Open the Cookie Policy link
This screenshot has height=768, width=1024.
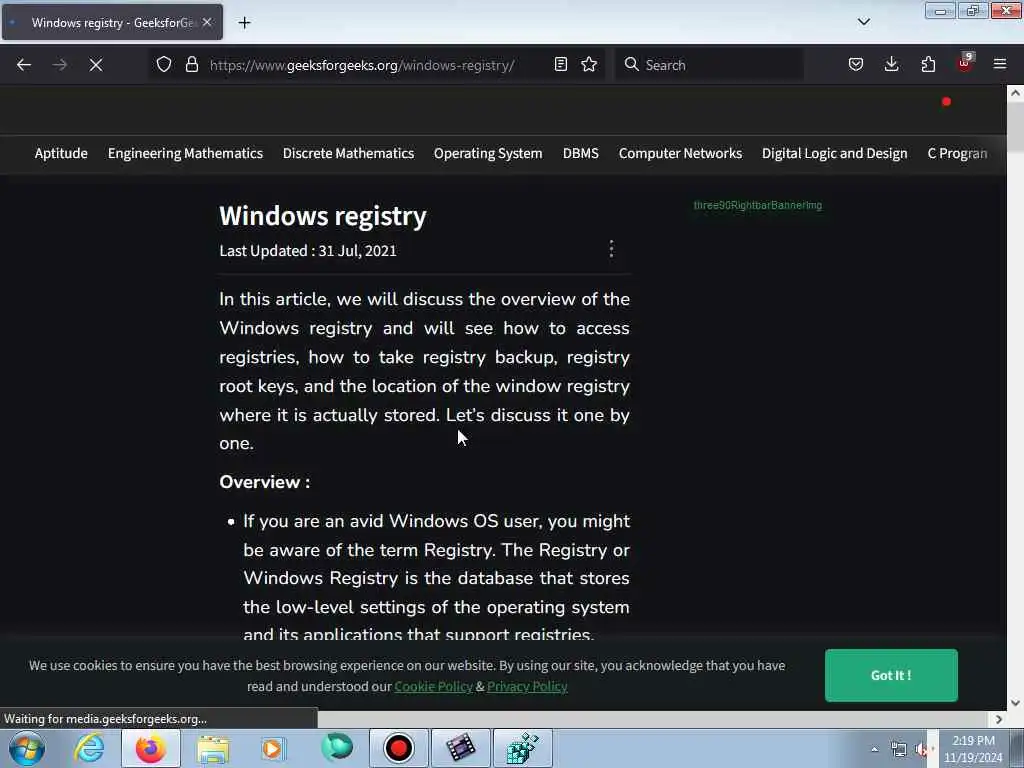pyautogui.click(x=433, y=686)
